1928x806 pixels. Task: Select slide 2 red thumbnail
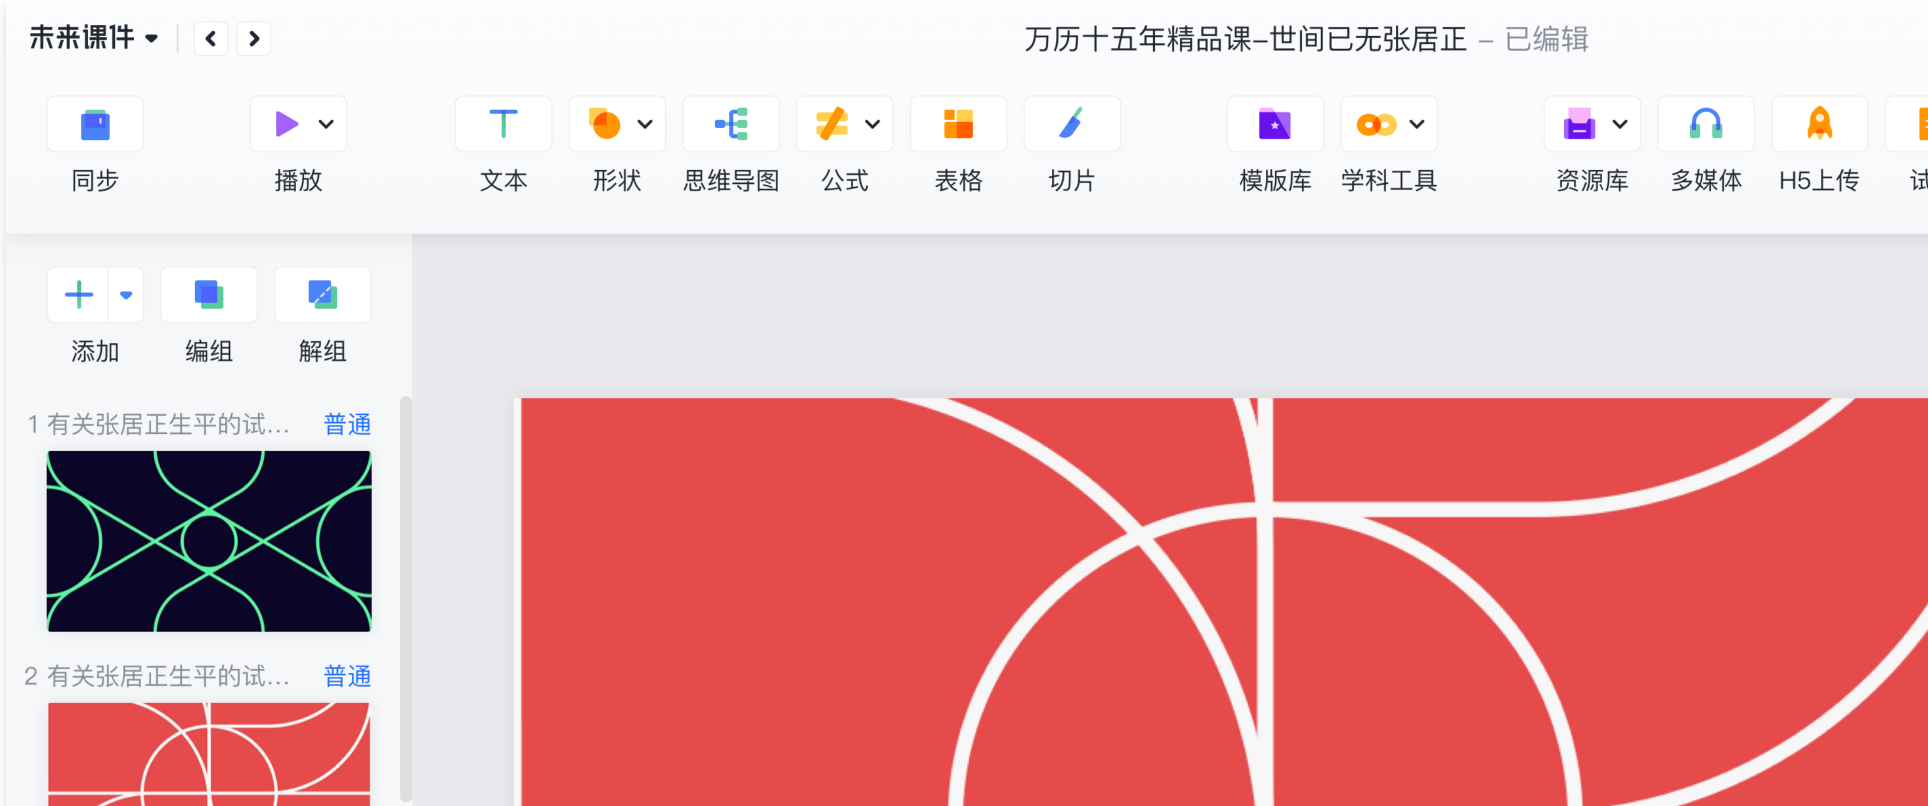pos(209,754)
